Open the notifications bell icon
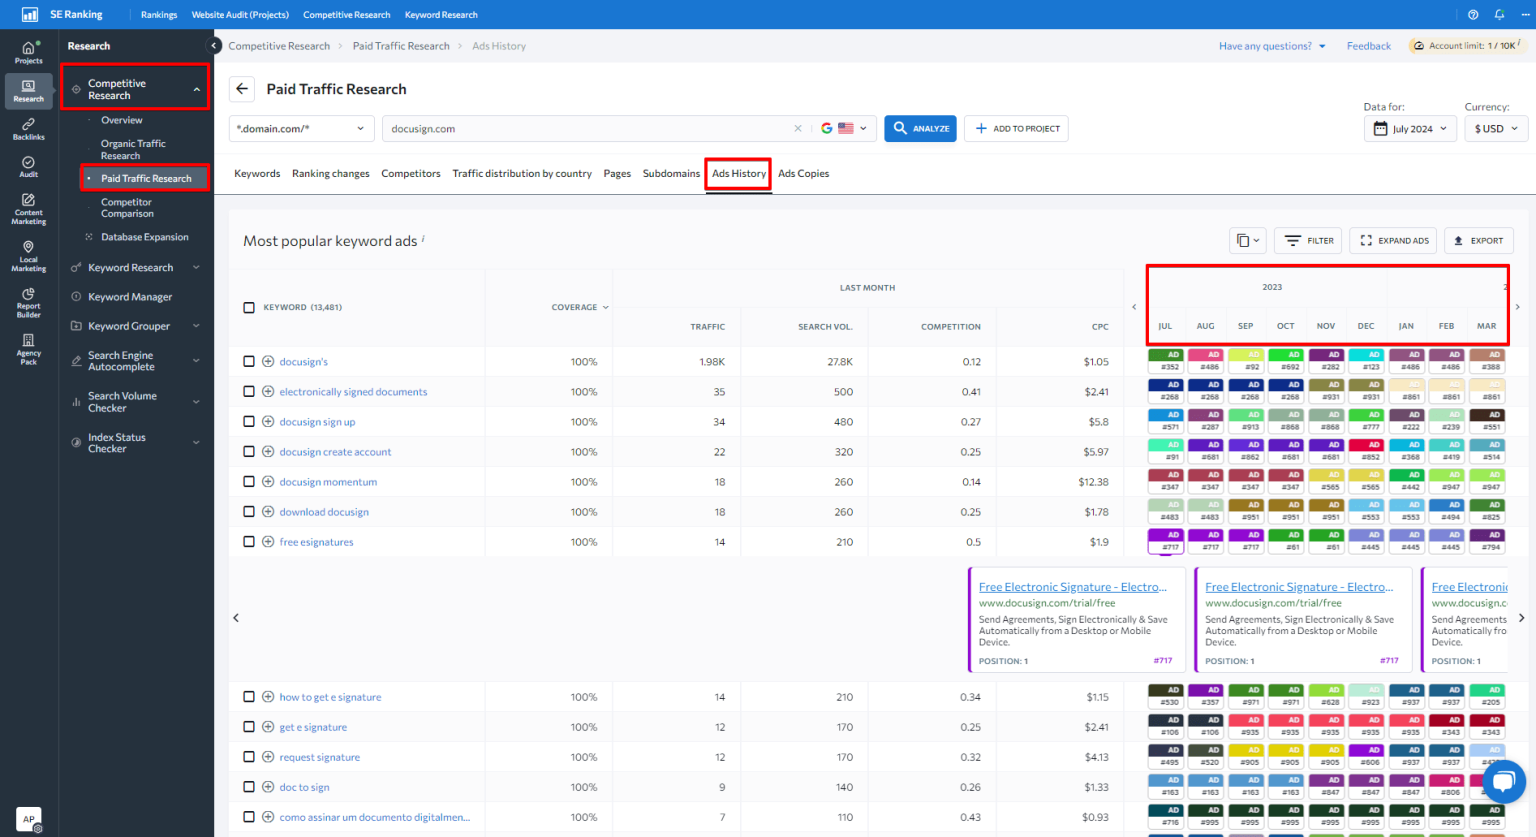The image size is (1536, 837). pyautogui.click(x=1498, y=14)
